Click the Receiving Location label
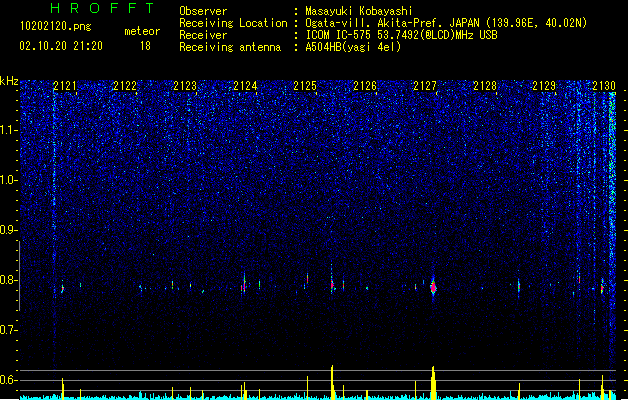This screenshot has width=629, height=400. tap(233, 23)
